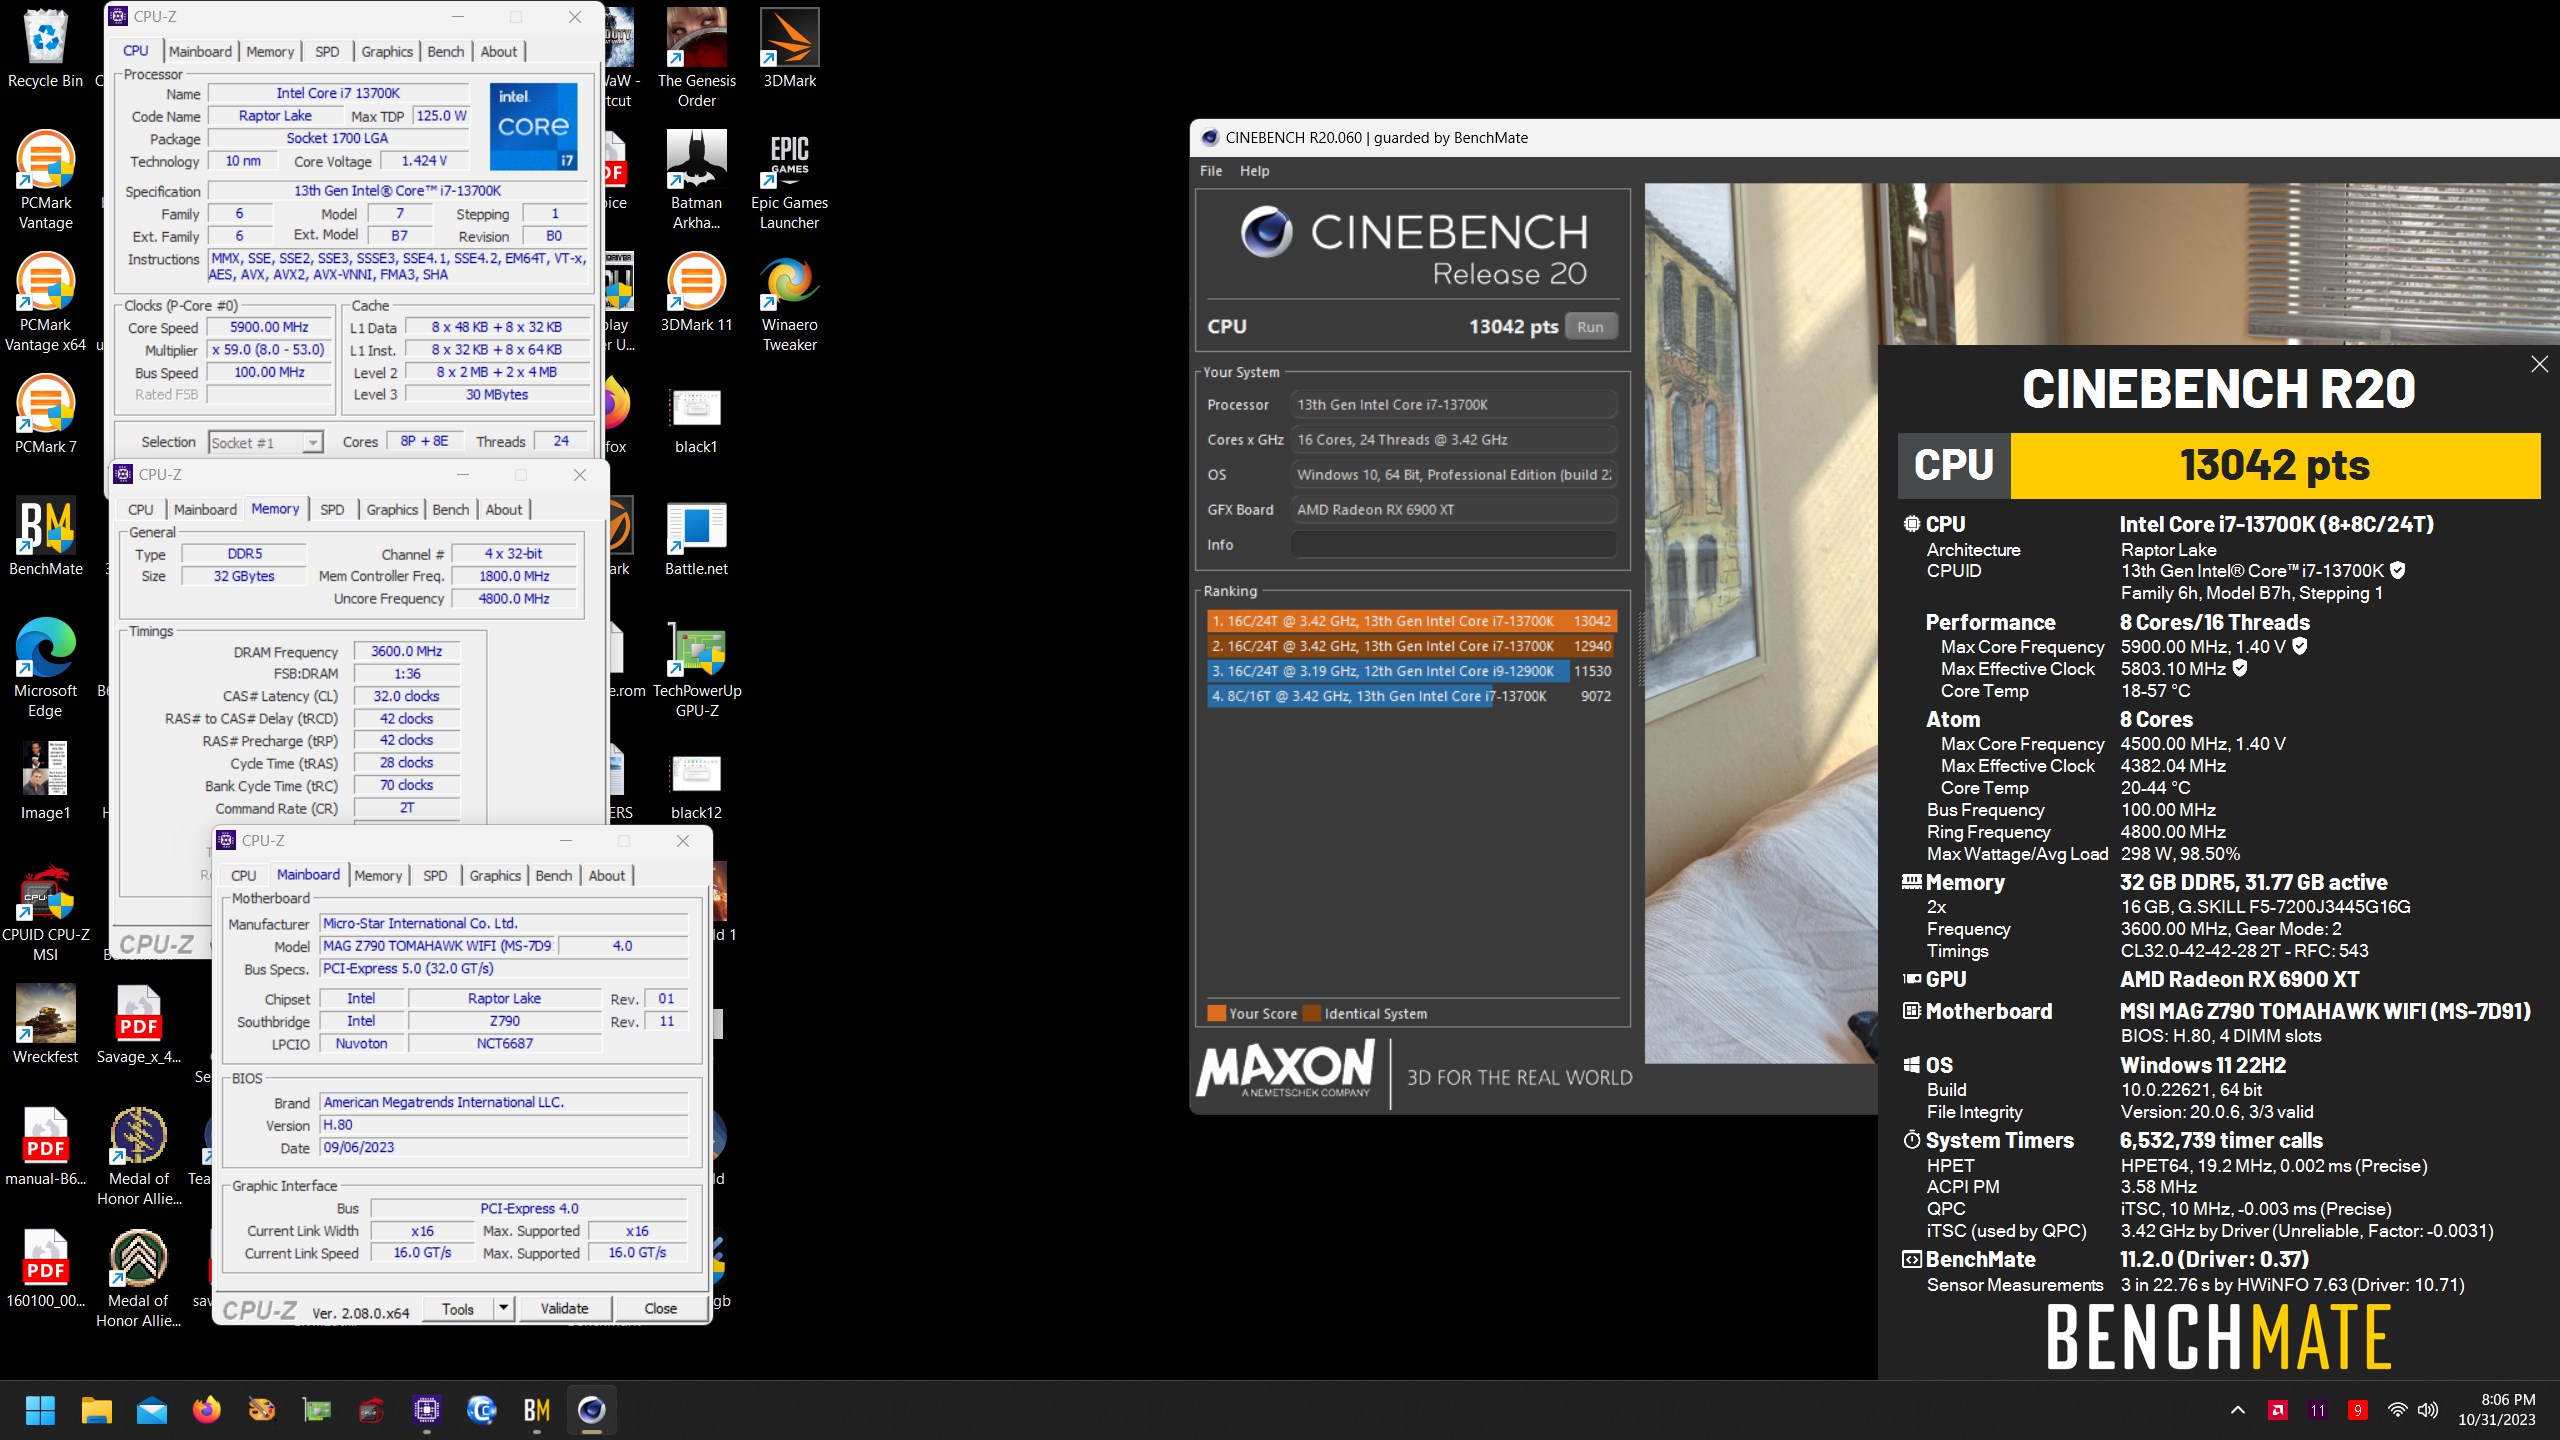Open PCMark Vantage desktop shortcut

[x=45, y=180]
